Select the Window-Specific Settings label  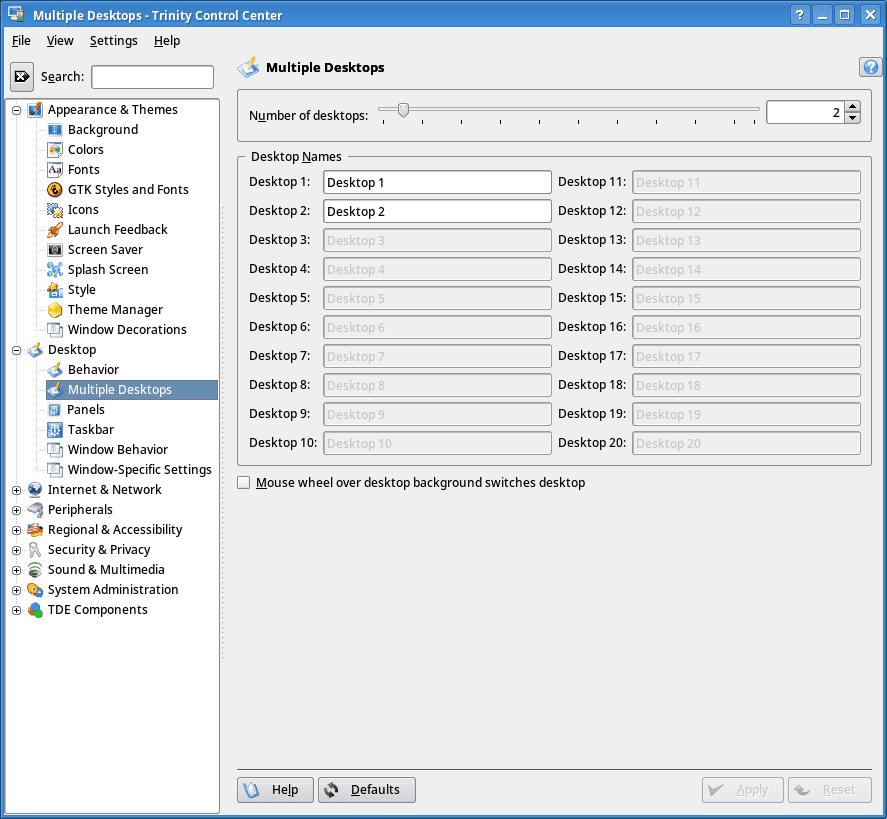[140, 470]
